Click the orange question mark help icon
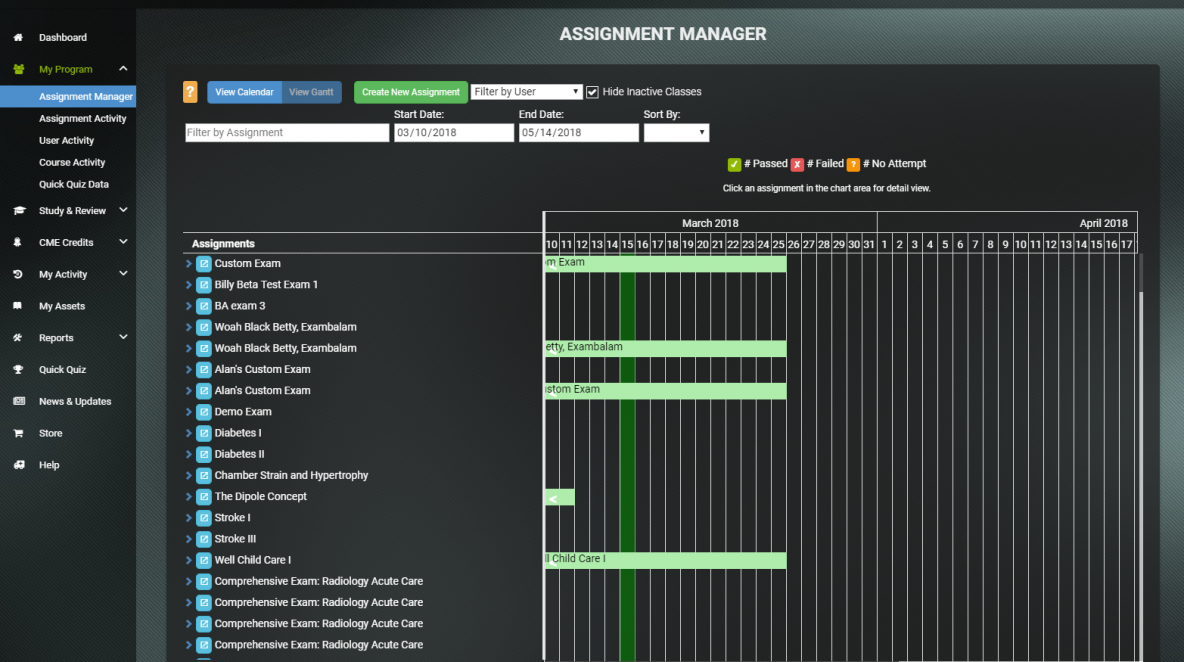The width and height of the screenshot is (1184, 662). click(x=190, y=92)
